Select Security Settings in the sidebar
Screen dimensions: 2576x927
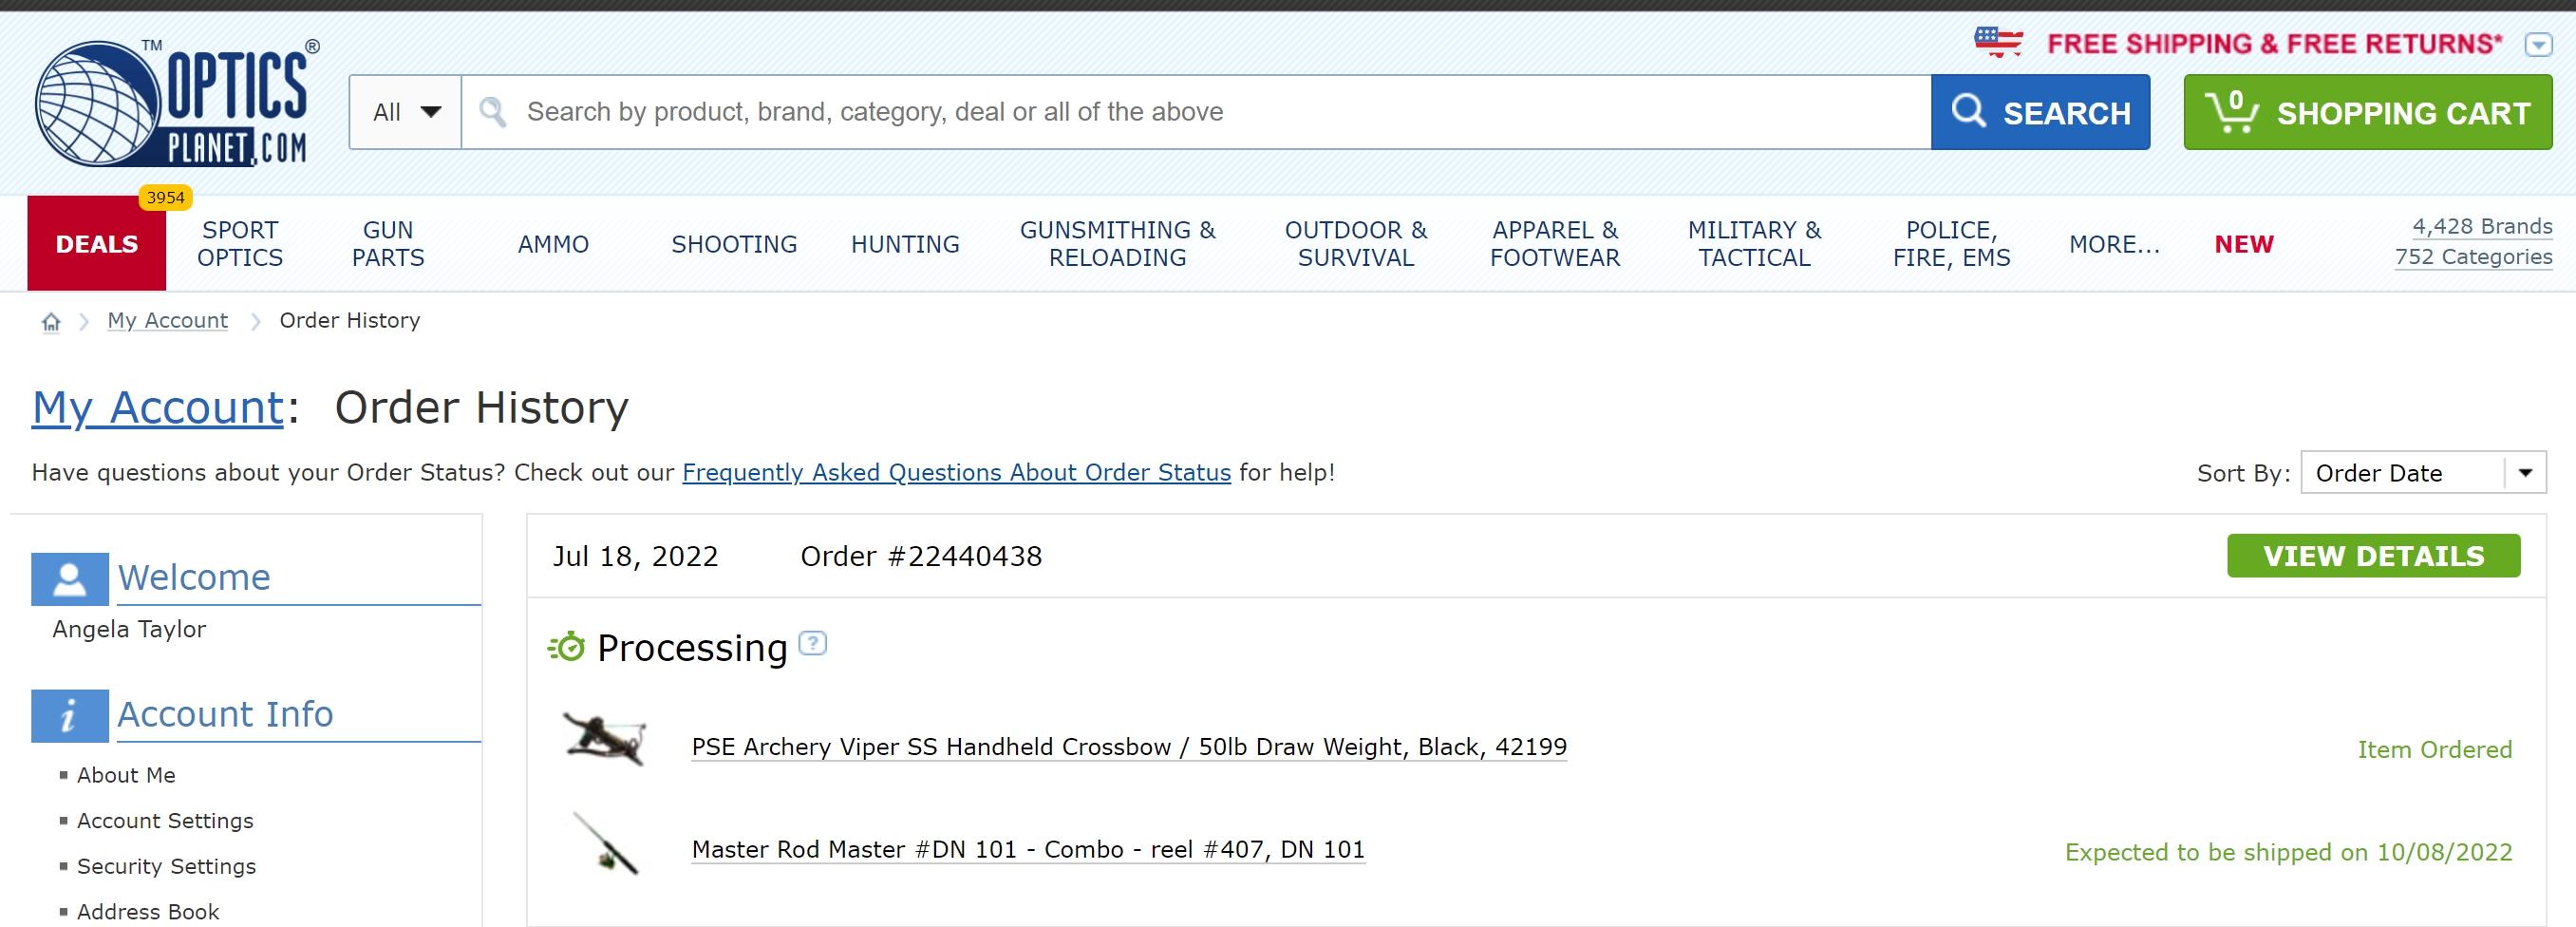coord(166,866)
